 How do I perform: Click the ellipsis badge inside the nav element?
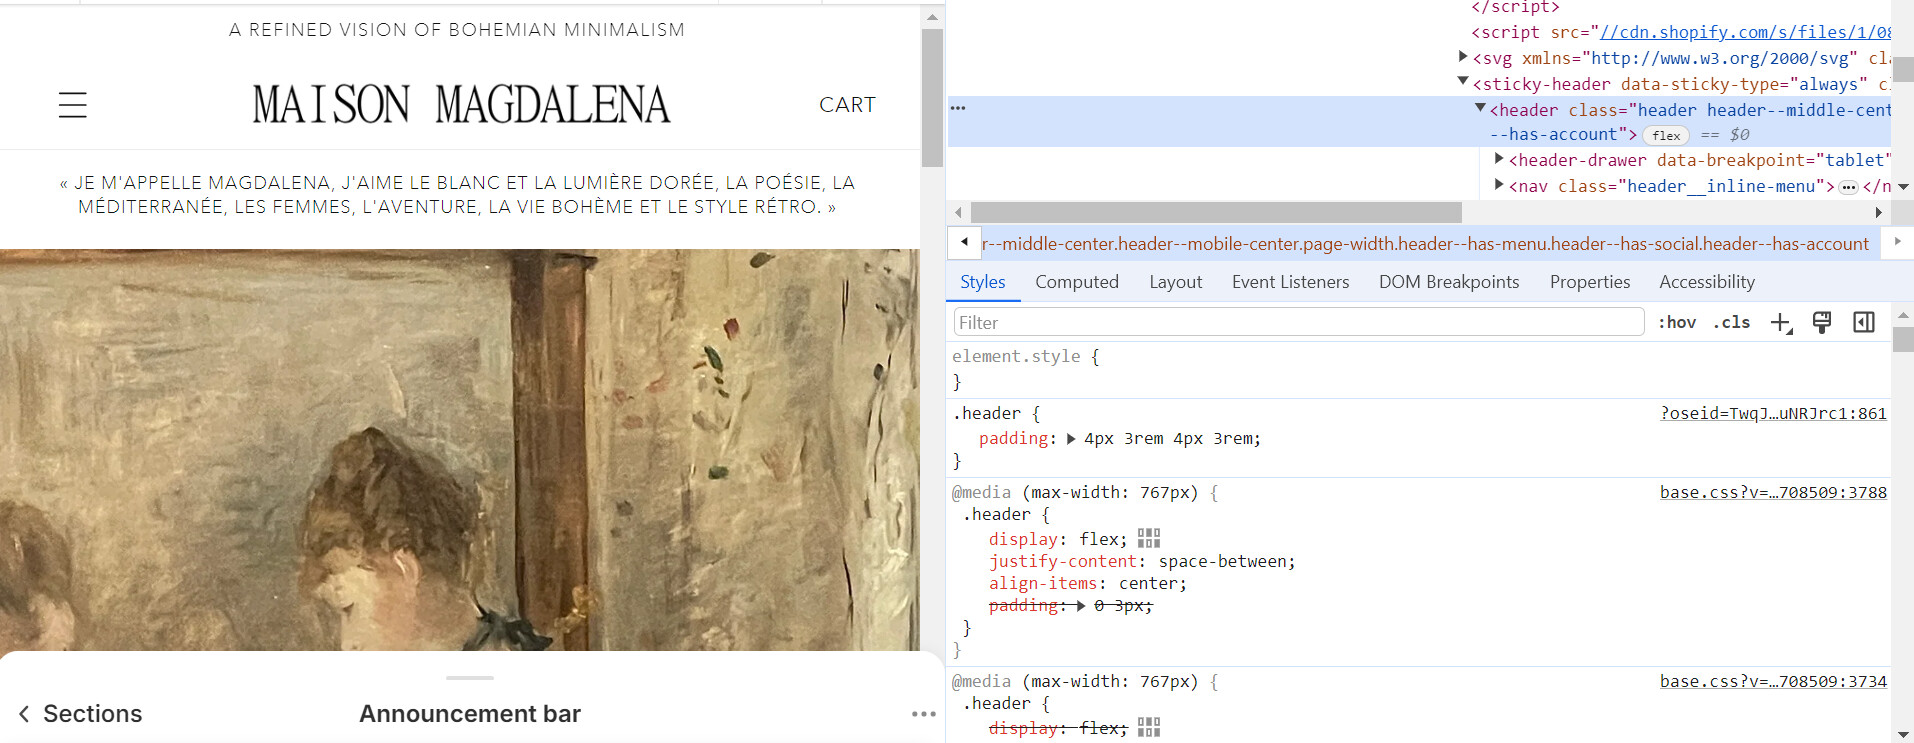(x=1848, y=187)
